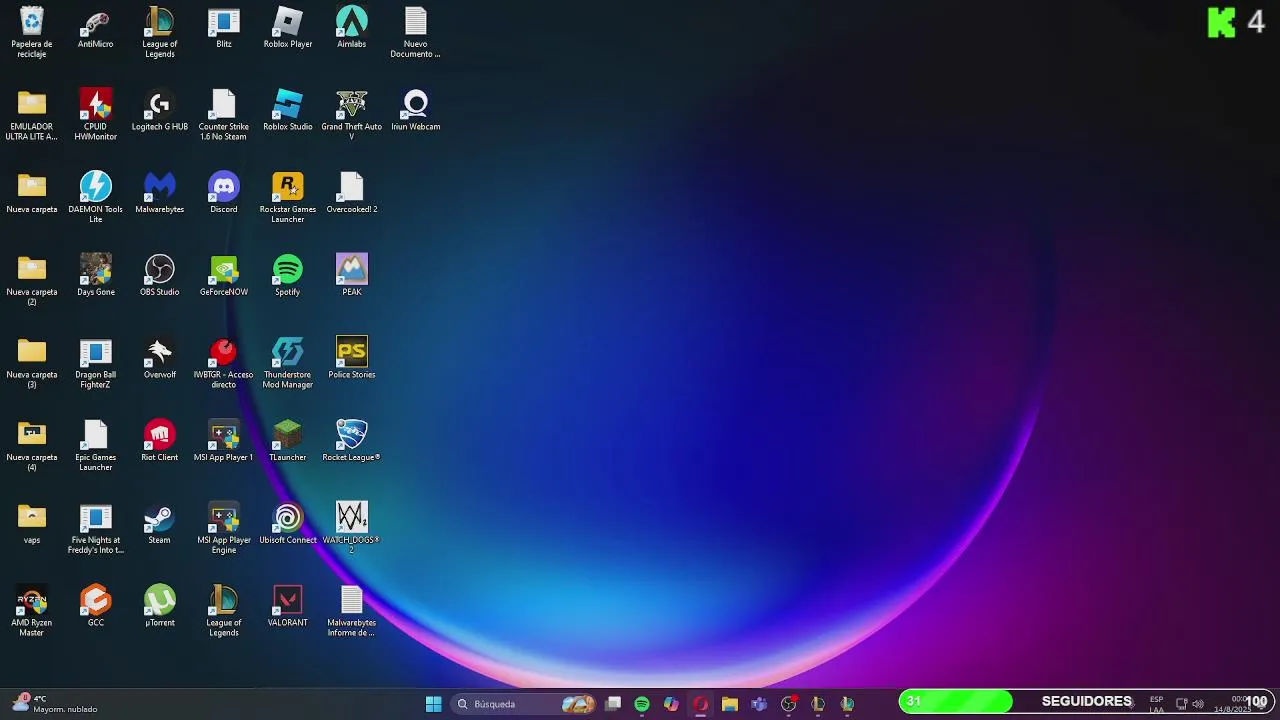Click the CPUID HWMonitor shortcut

pos(96,115)
